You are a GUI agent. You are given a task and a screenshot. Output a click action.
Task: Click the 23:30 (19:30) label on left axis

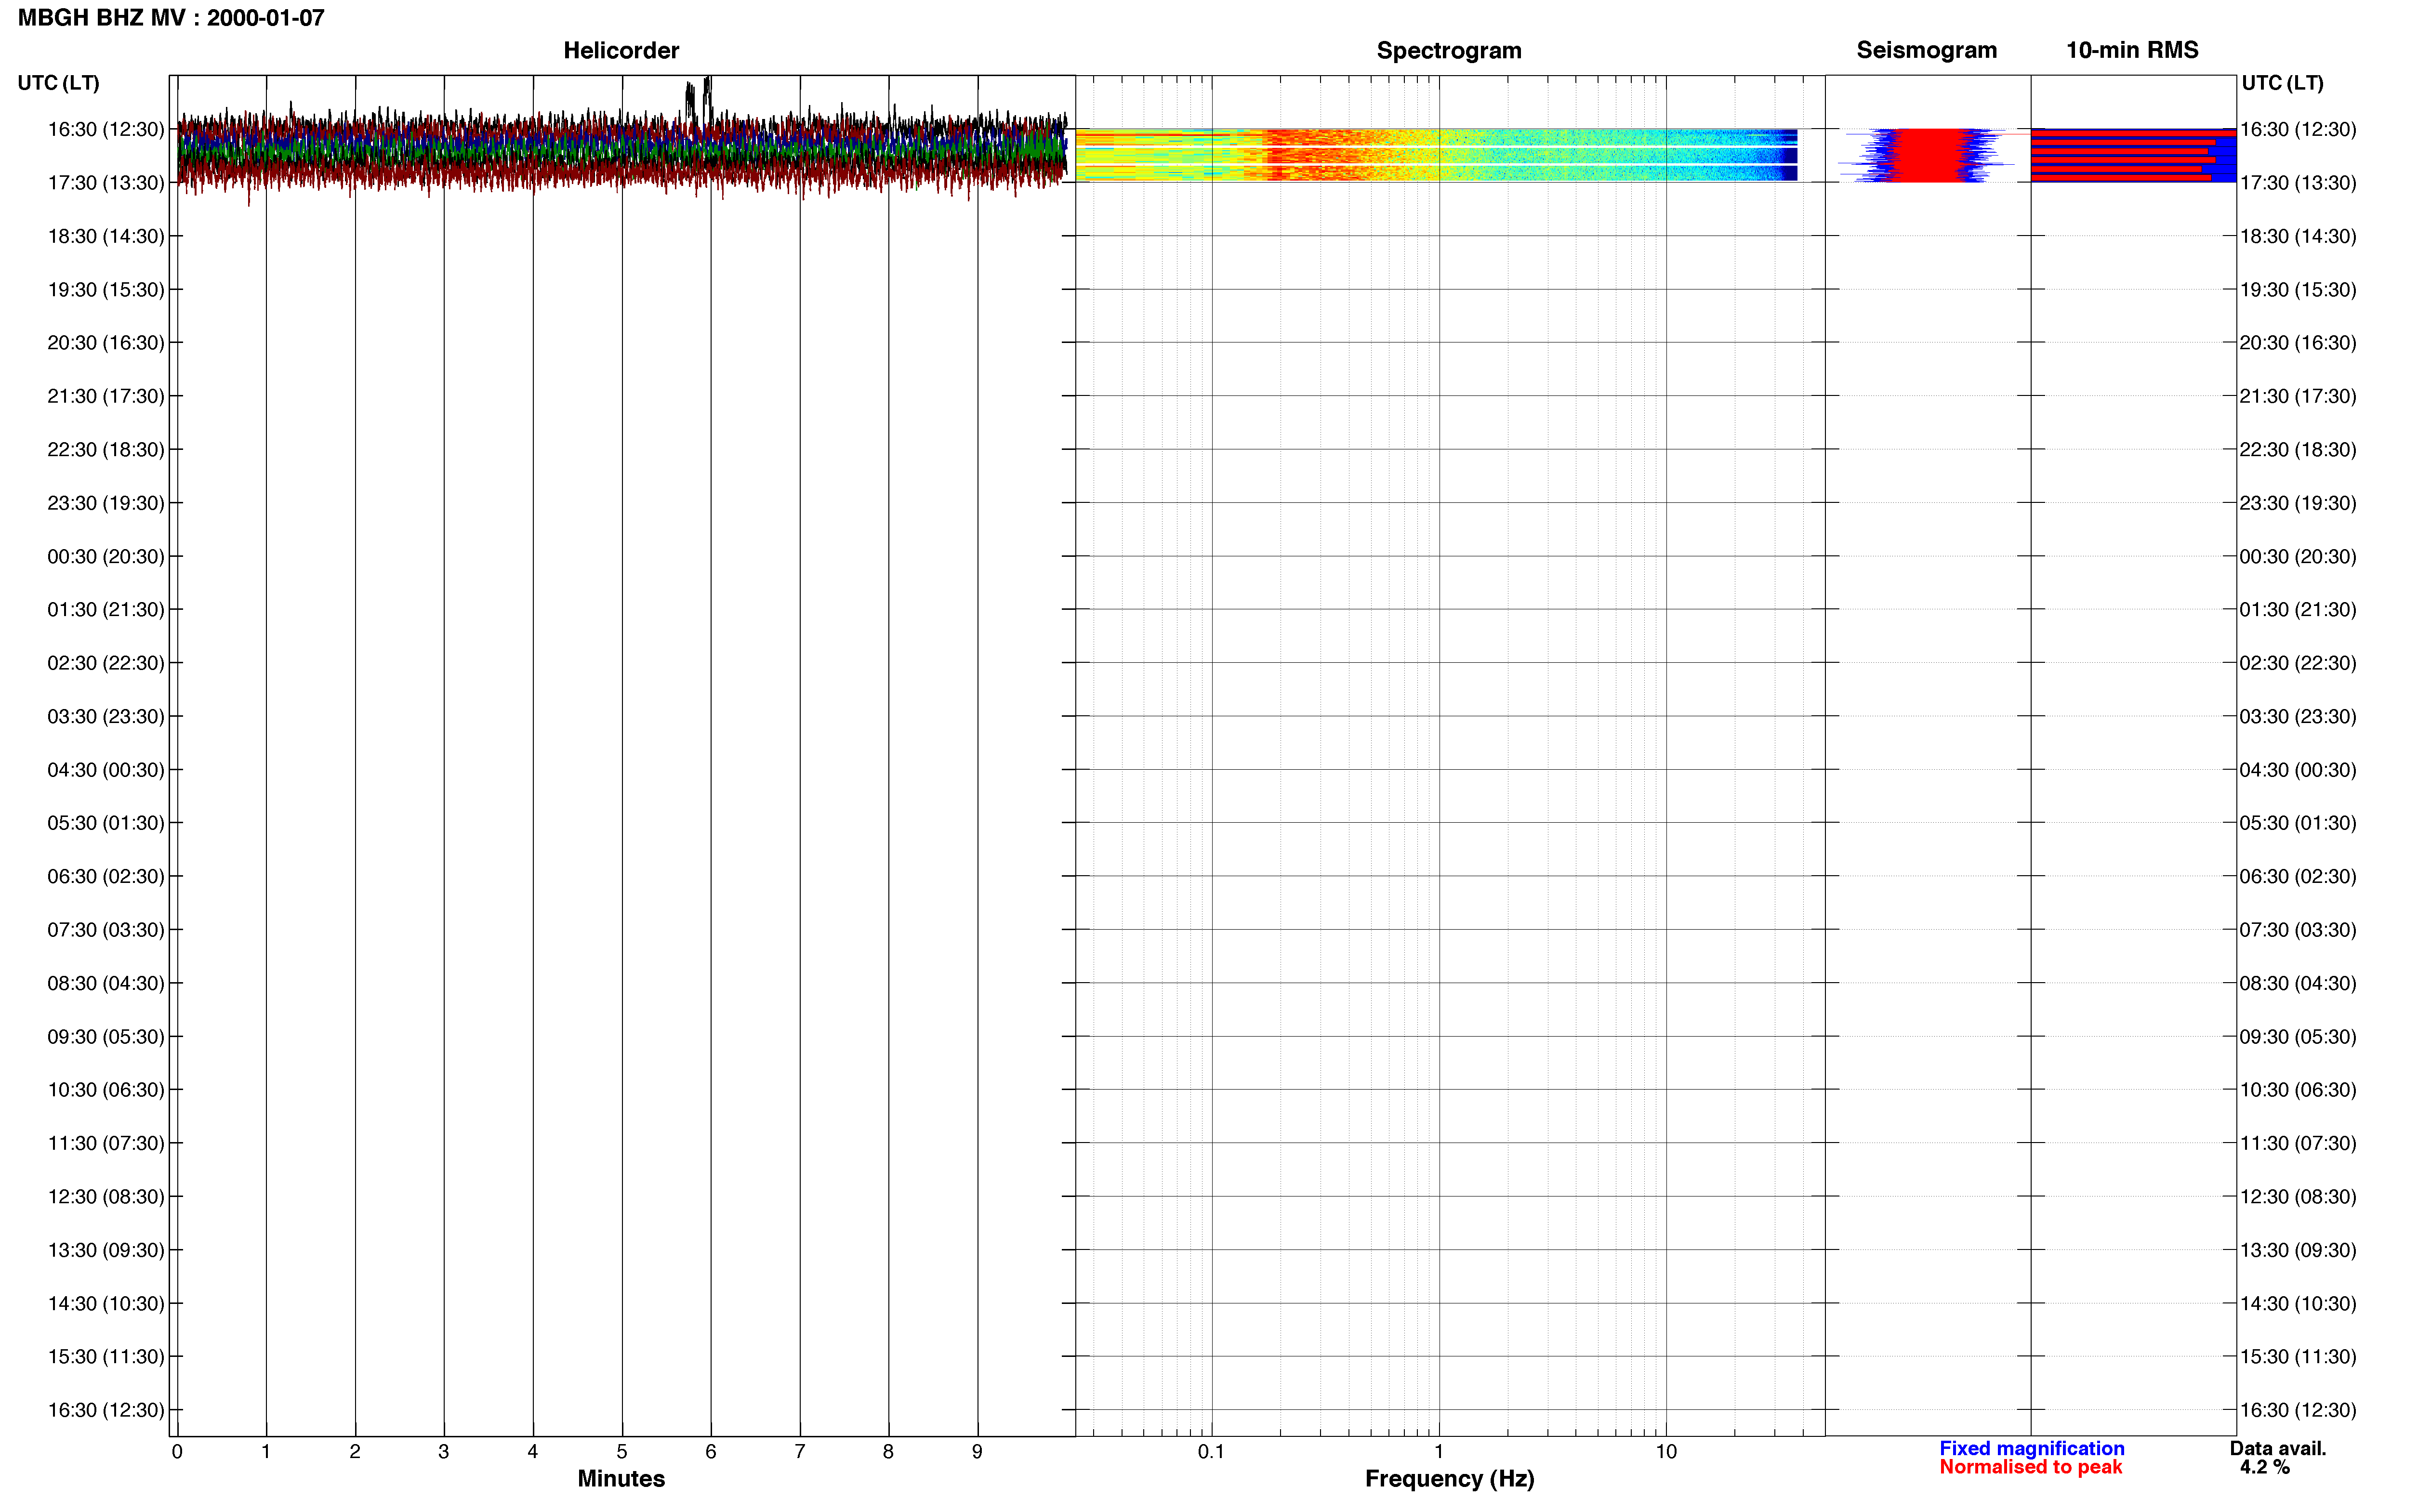click(x=106, y=503)
